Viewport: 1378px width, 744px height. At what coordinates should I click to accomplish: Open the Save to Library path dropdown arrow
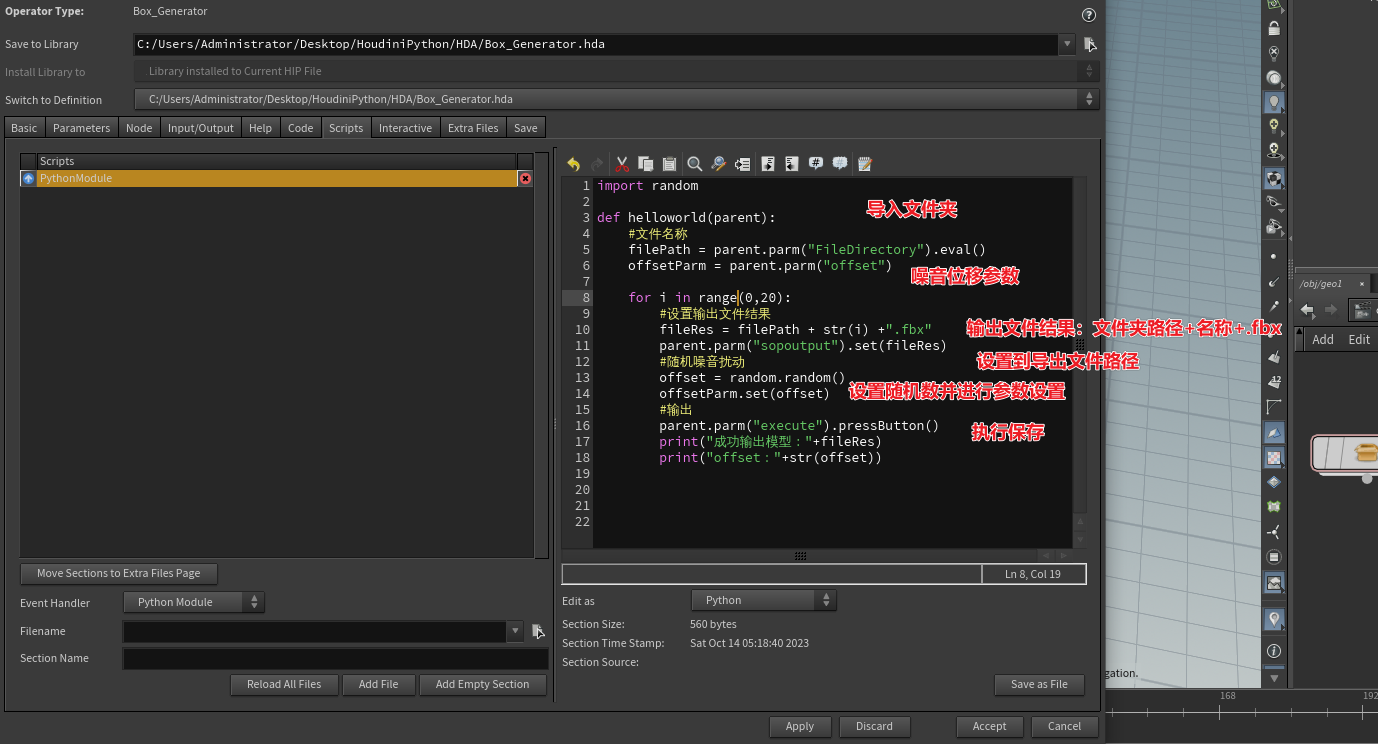1069,44
